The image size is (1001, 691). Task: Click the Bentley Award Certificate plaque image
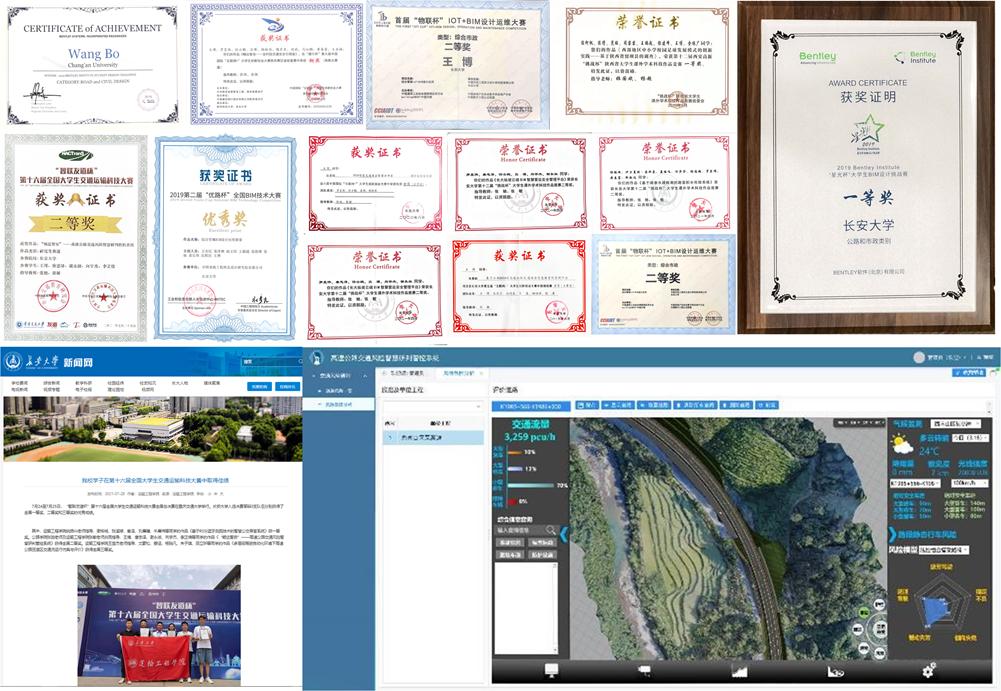(x=868, y=167)
